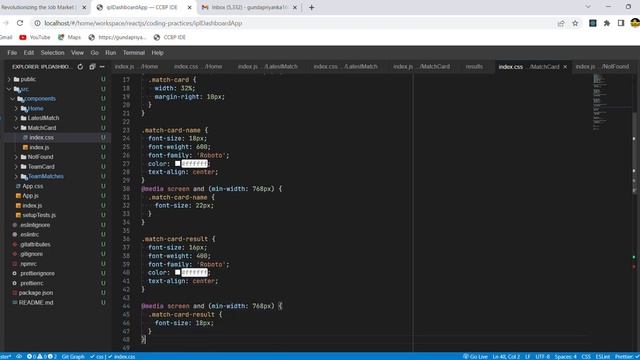Open Git Graph in status bar
The width and height of the screenshot is (640, 360).
[x=73, y=356]
